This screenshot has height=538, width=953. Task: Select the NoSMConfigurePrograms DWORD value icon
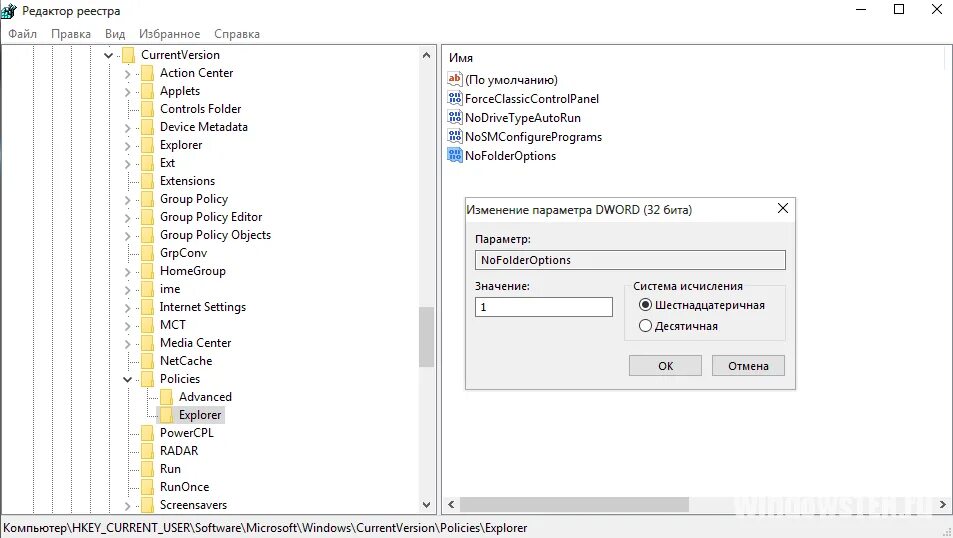pos(455,137)
